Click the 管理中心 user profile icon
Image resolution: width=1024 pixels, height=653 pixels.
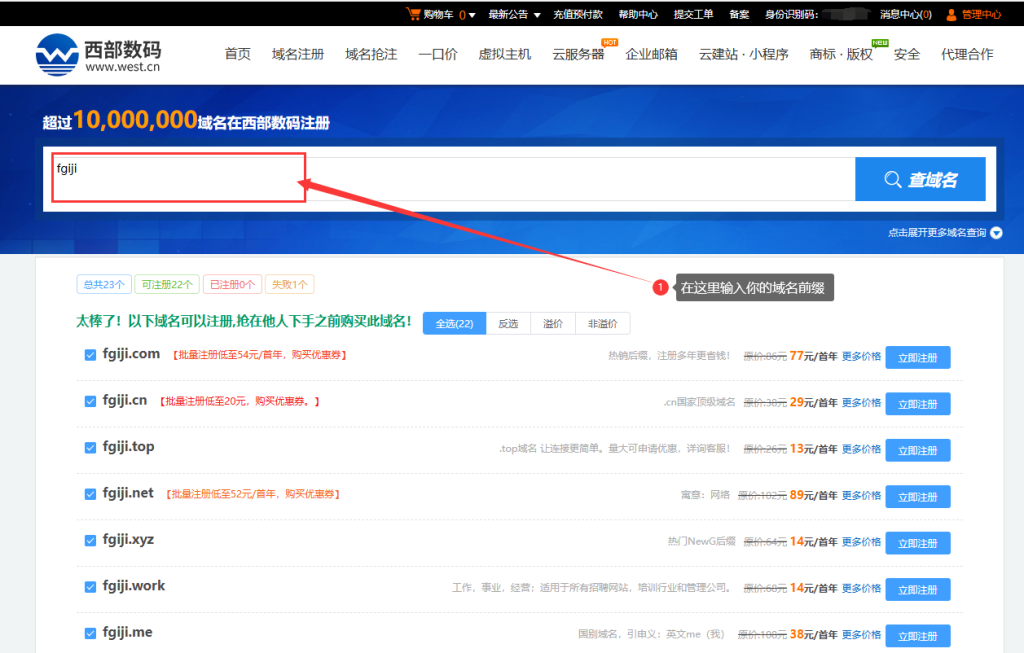click(x=950, y=13)
